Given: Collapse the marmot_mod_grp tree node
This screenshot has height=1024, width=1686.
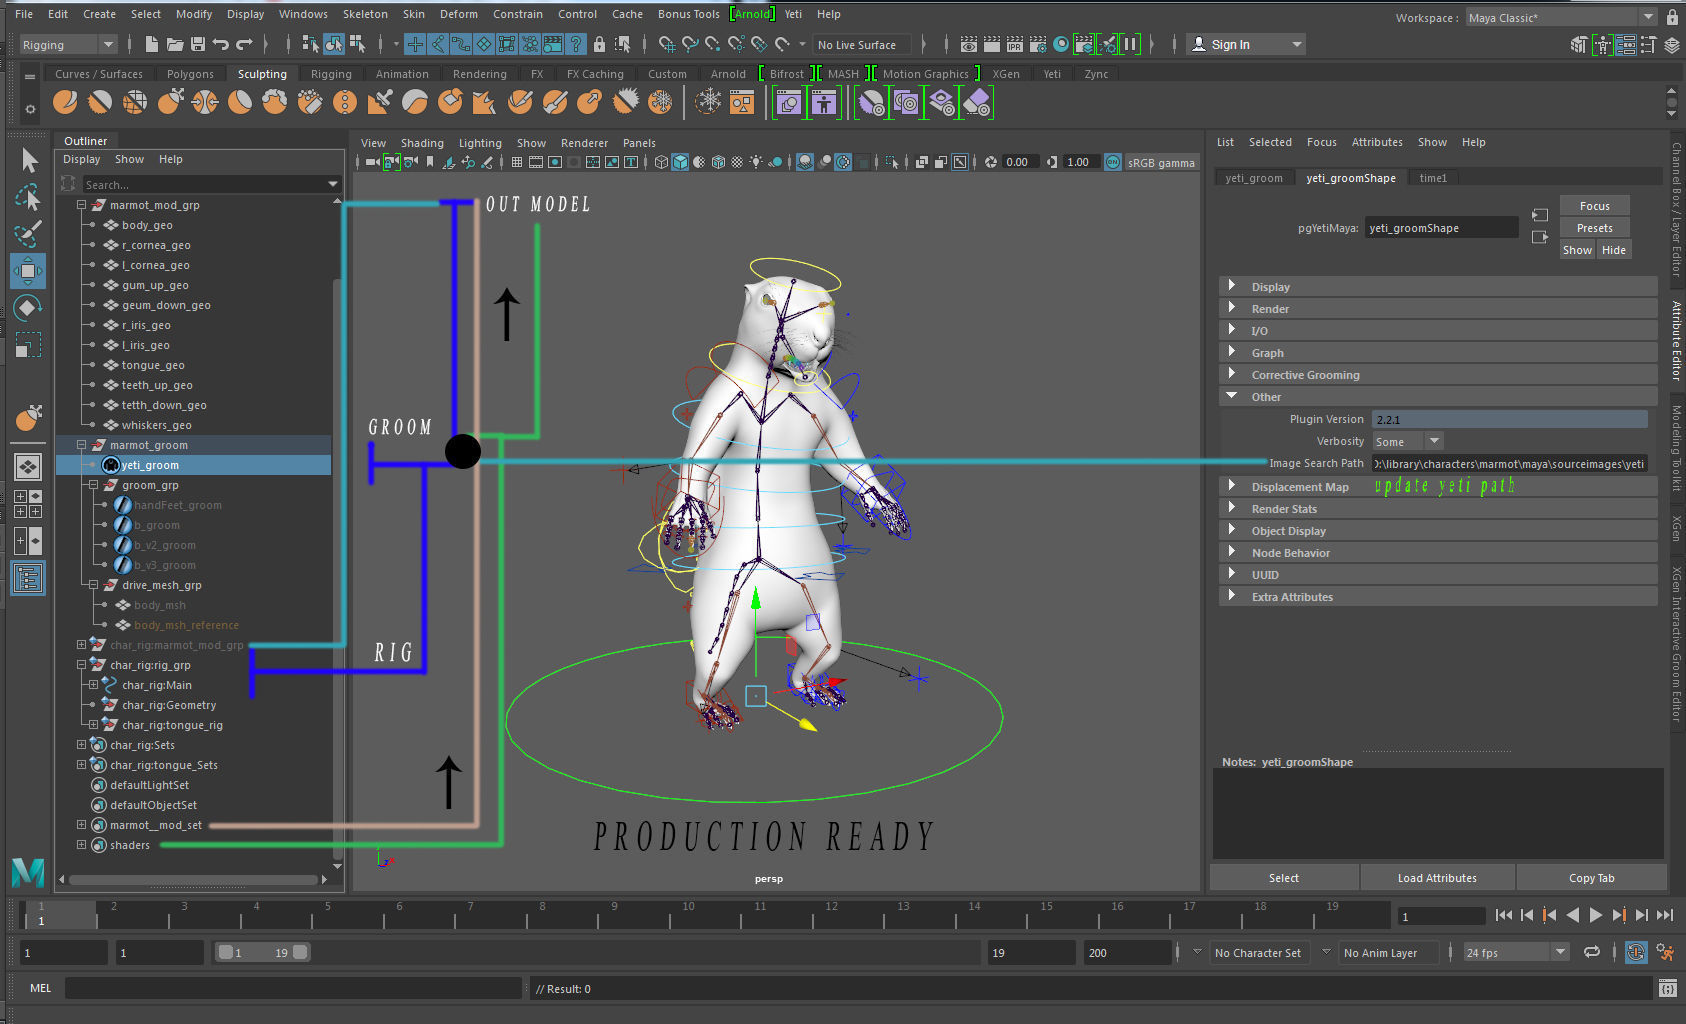Looking at the screenshot, I should 81,204.
